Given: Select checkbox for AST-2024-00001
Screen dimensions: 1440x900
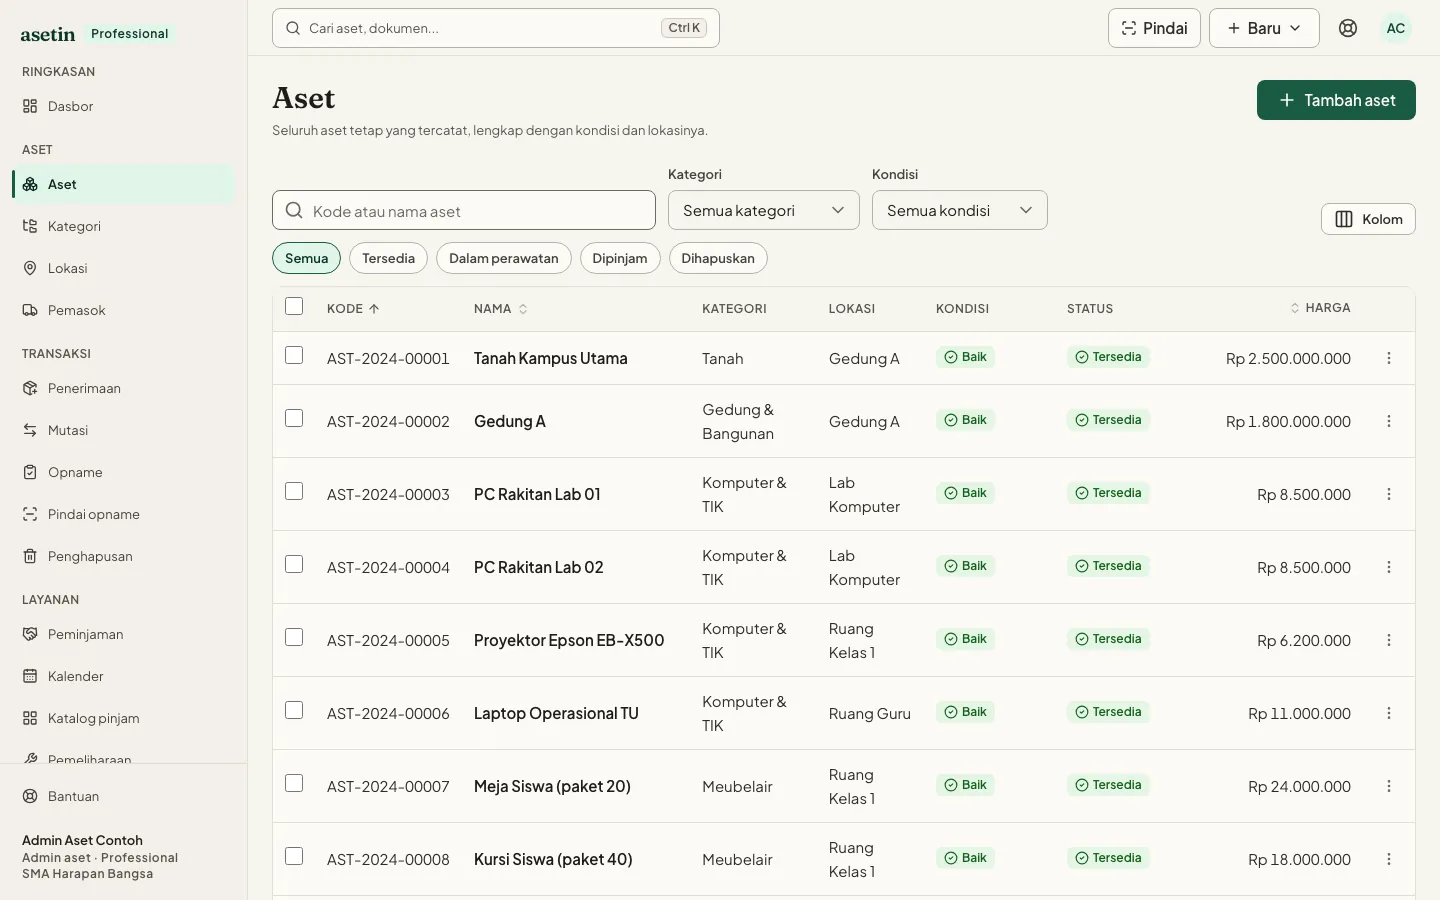Looking at the screenshot, I should 294,355.
